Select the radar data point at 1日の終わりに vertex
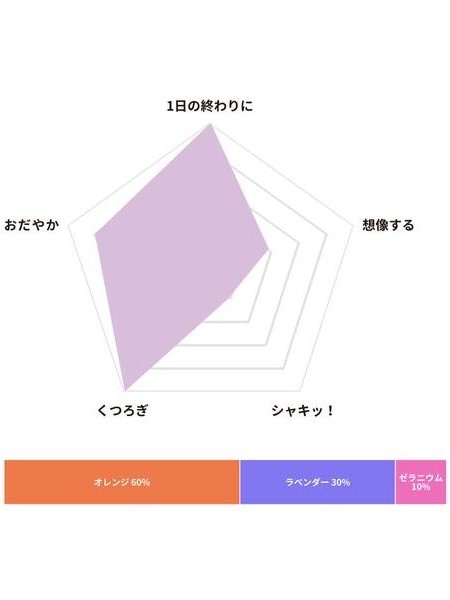The height and width of the screenshot is (600, 450). (x=210, y=124)
